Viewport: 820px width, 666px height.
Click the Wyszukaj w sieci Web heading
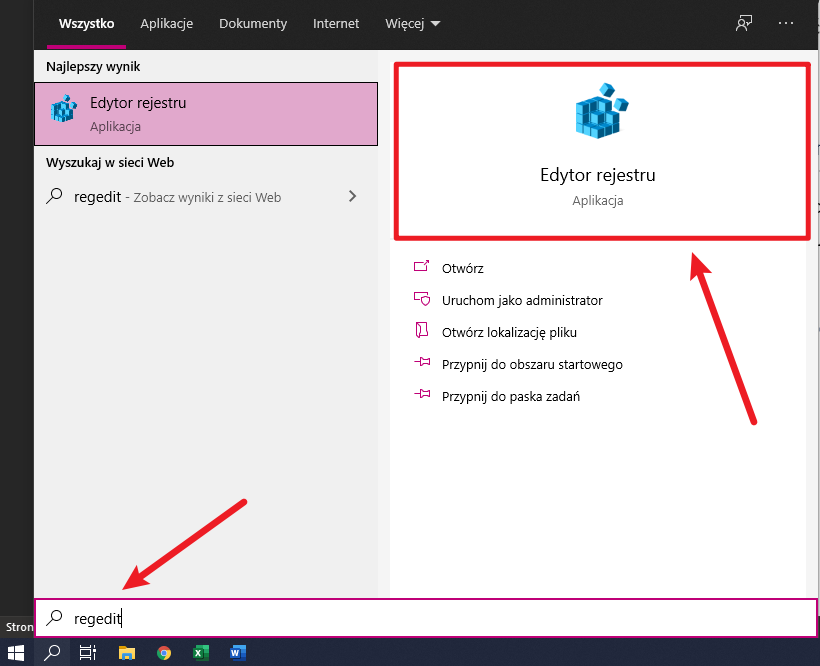(110, 163)
